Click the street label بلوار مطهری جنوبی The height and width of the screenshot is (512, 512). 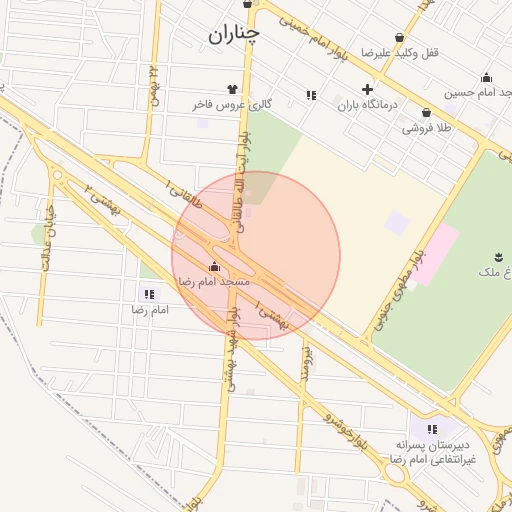click(x=398, y=290)
